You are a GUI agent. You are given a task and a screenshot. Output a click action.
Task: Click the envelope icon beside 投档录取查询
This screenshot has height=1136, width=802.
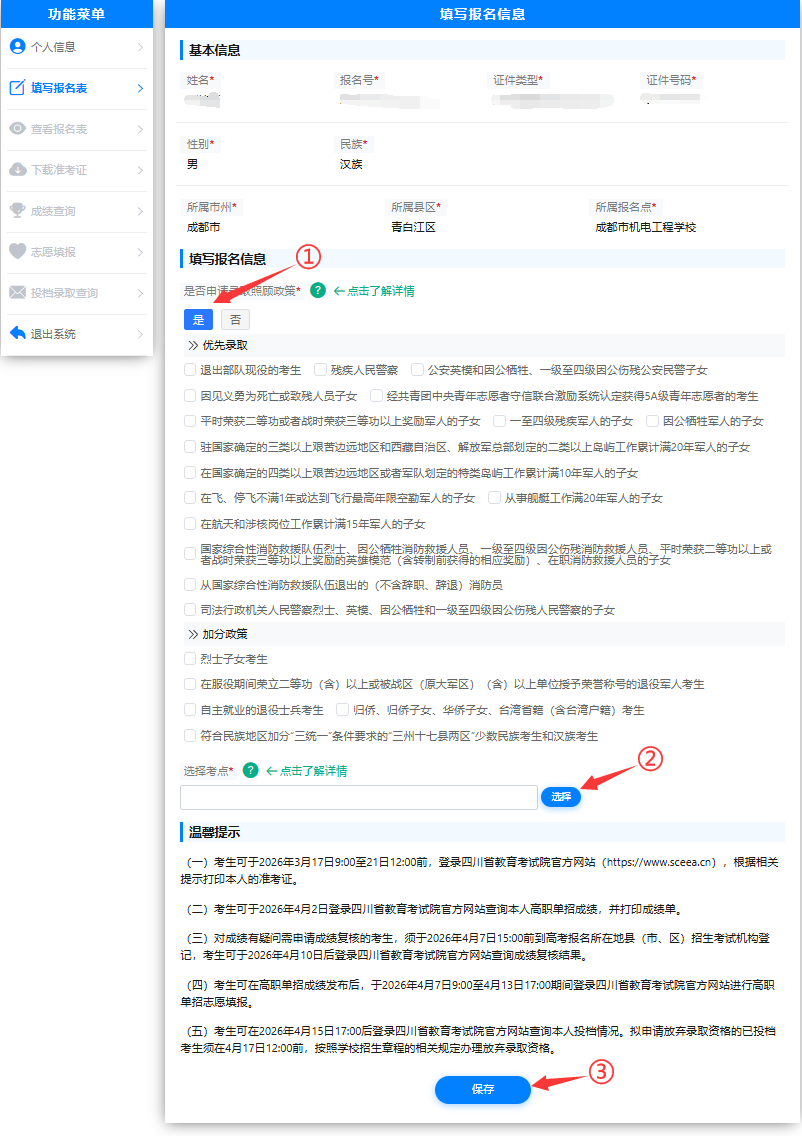click(16, 293)
